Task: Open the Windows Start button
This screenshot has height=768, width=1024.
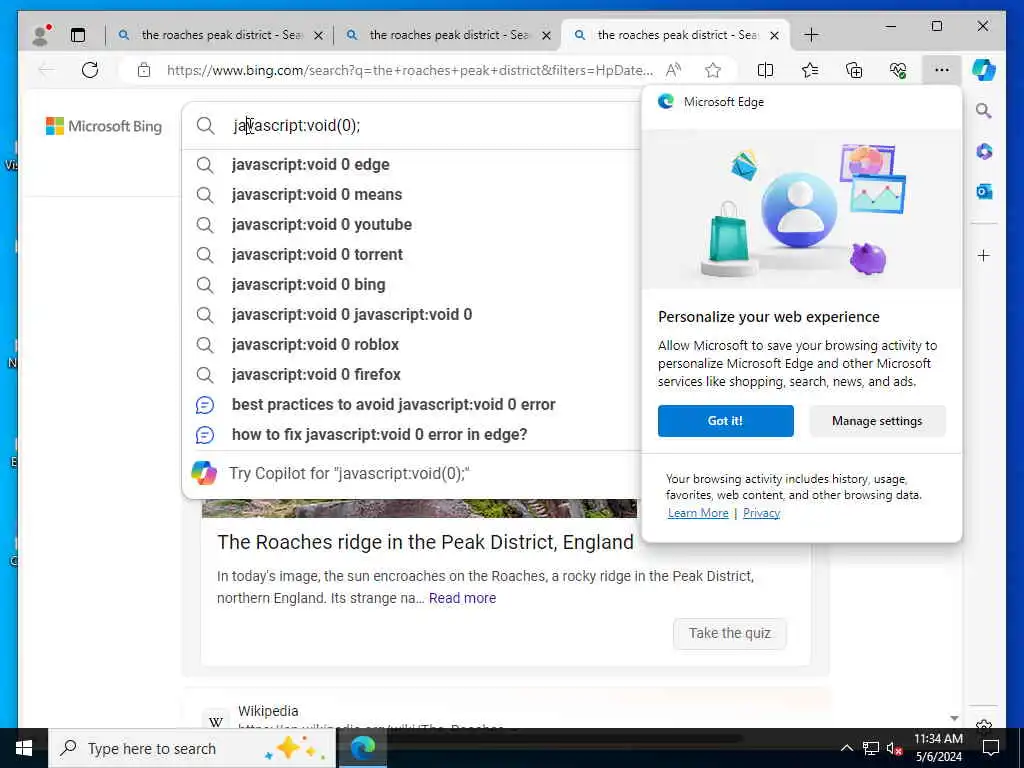Action: click(24, 748)
